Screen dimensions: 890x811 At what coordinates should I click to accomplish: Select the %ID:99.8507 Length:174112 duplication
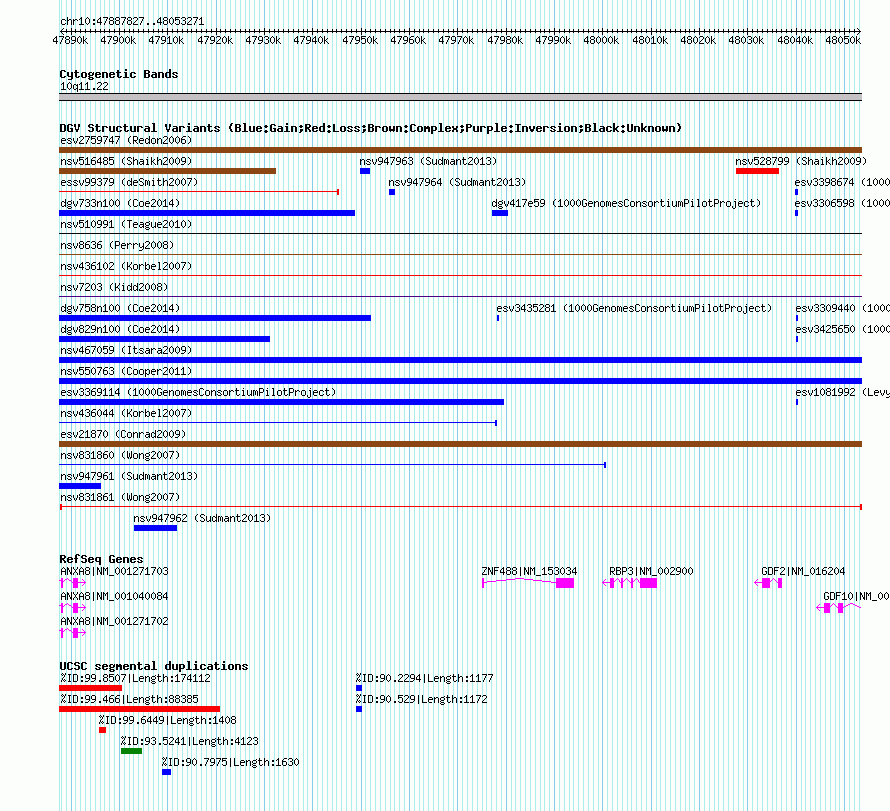(90, 688)
